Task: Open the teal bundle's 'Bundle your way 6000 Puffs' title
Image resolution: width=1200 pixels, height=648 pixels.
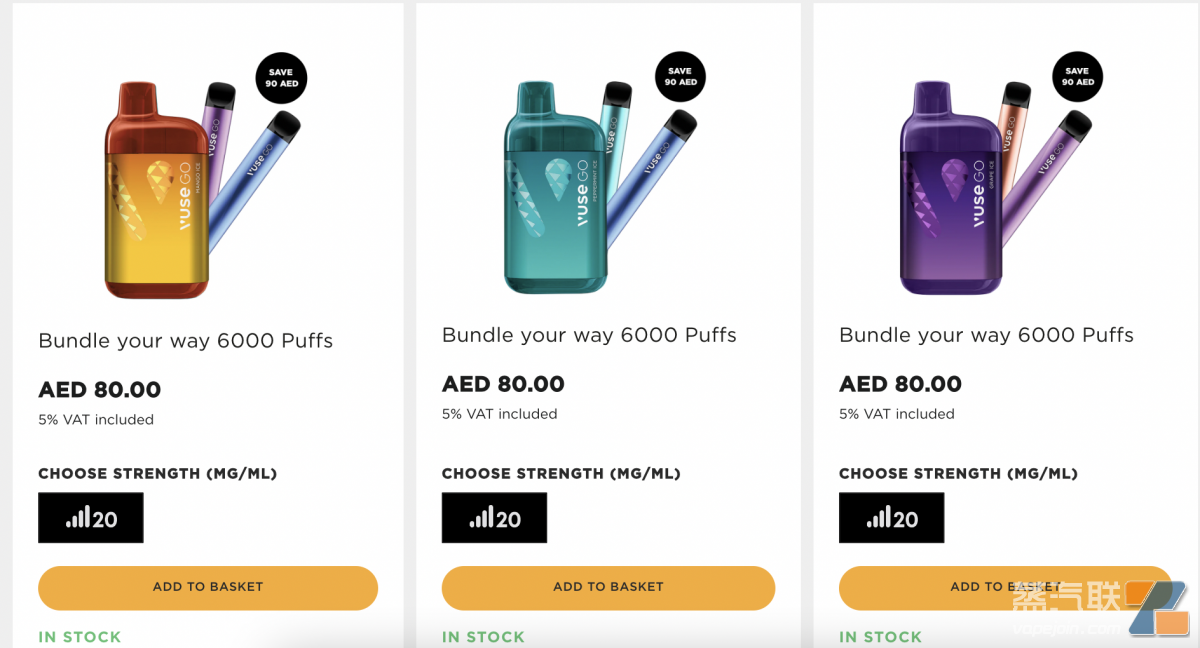Action: point(589,335)
